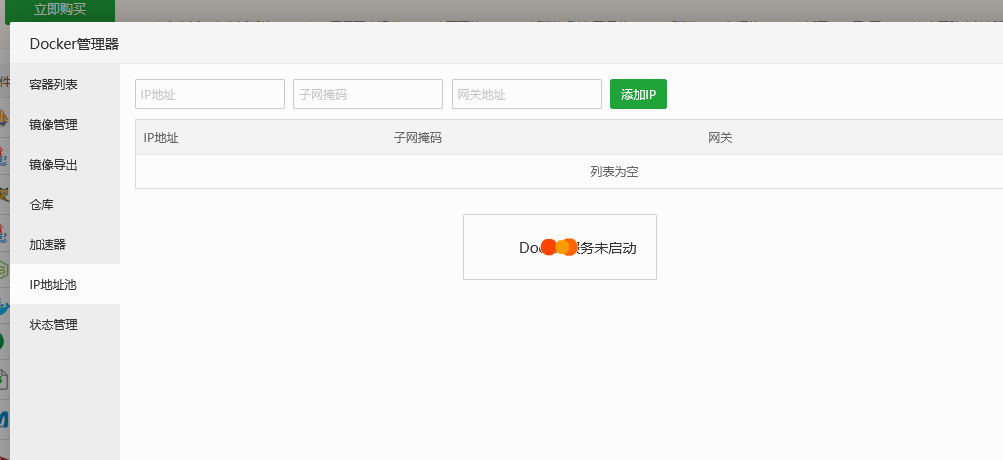
Task: Focus the IP地址 input field
Action: tap(210, 94)
